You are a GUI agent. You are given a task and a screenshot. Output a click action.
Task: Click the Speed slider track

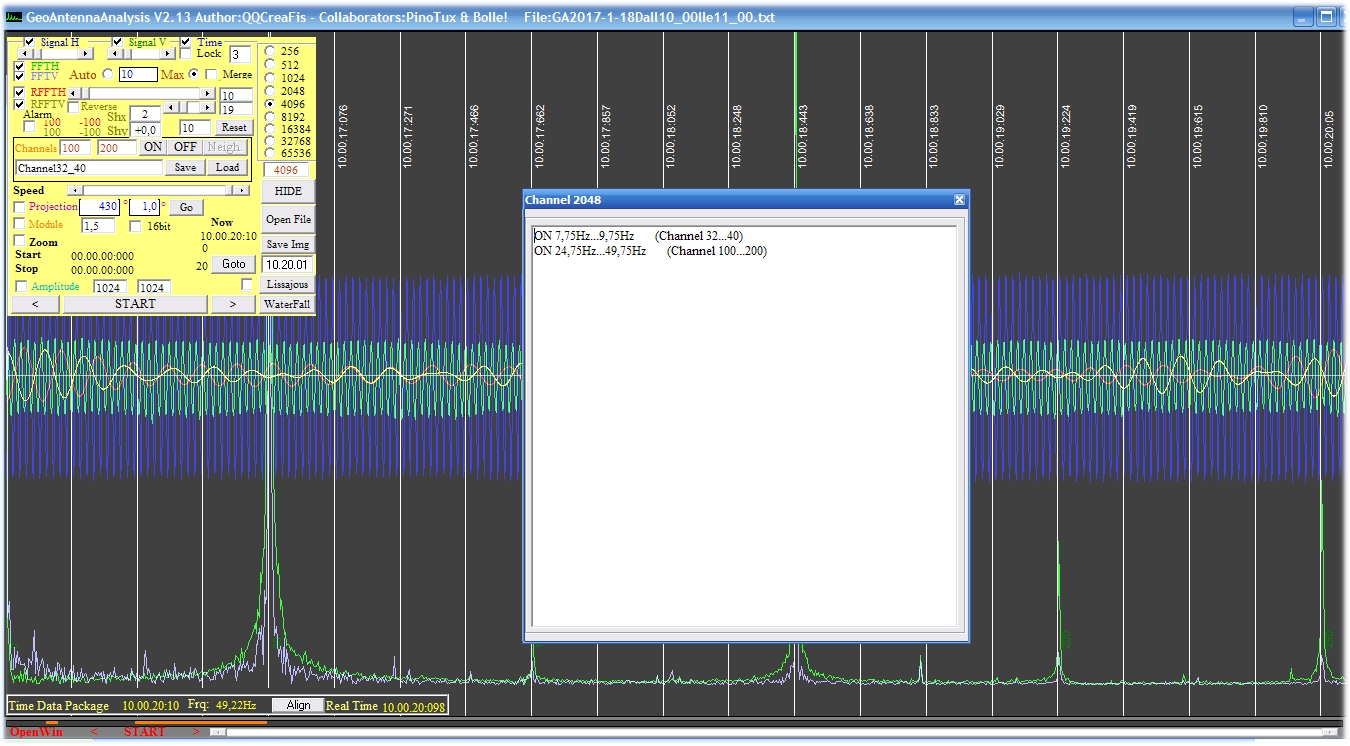(x=155, y=190)
